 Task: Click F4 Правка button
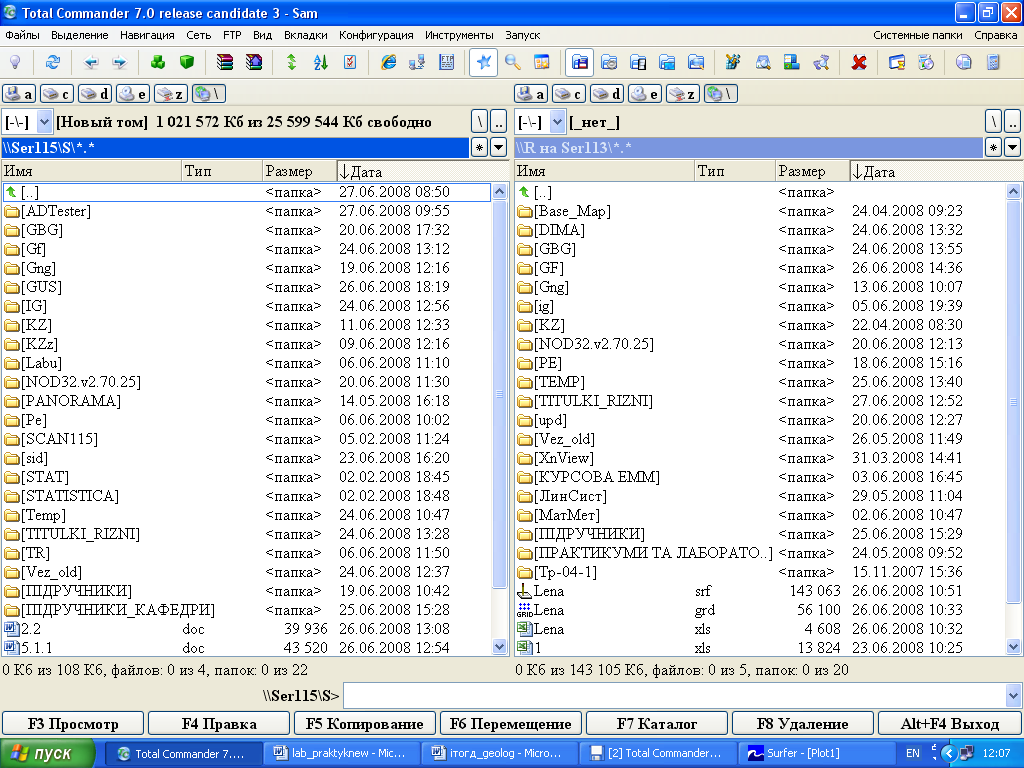(219, 724)
